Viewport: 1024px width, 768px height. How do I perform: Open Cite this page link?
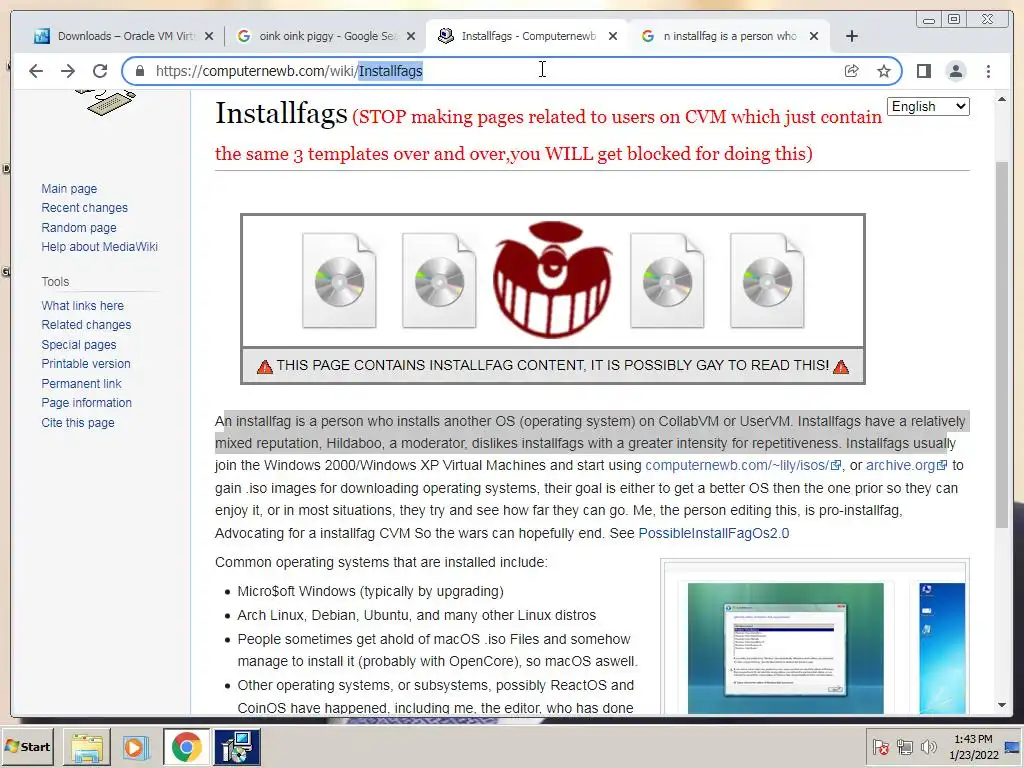pyautogui.click(x=78, y=423)
